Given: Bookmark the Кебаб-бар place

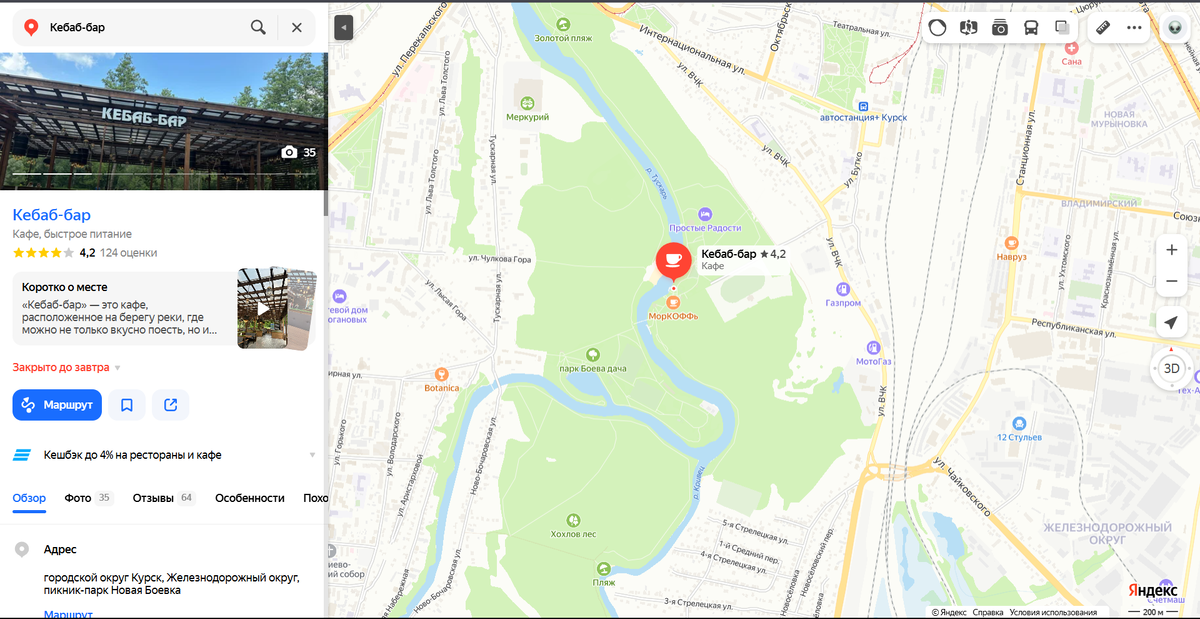Looking at the screenshot, I should (x=127, y=405).
